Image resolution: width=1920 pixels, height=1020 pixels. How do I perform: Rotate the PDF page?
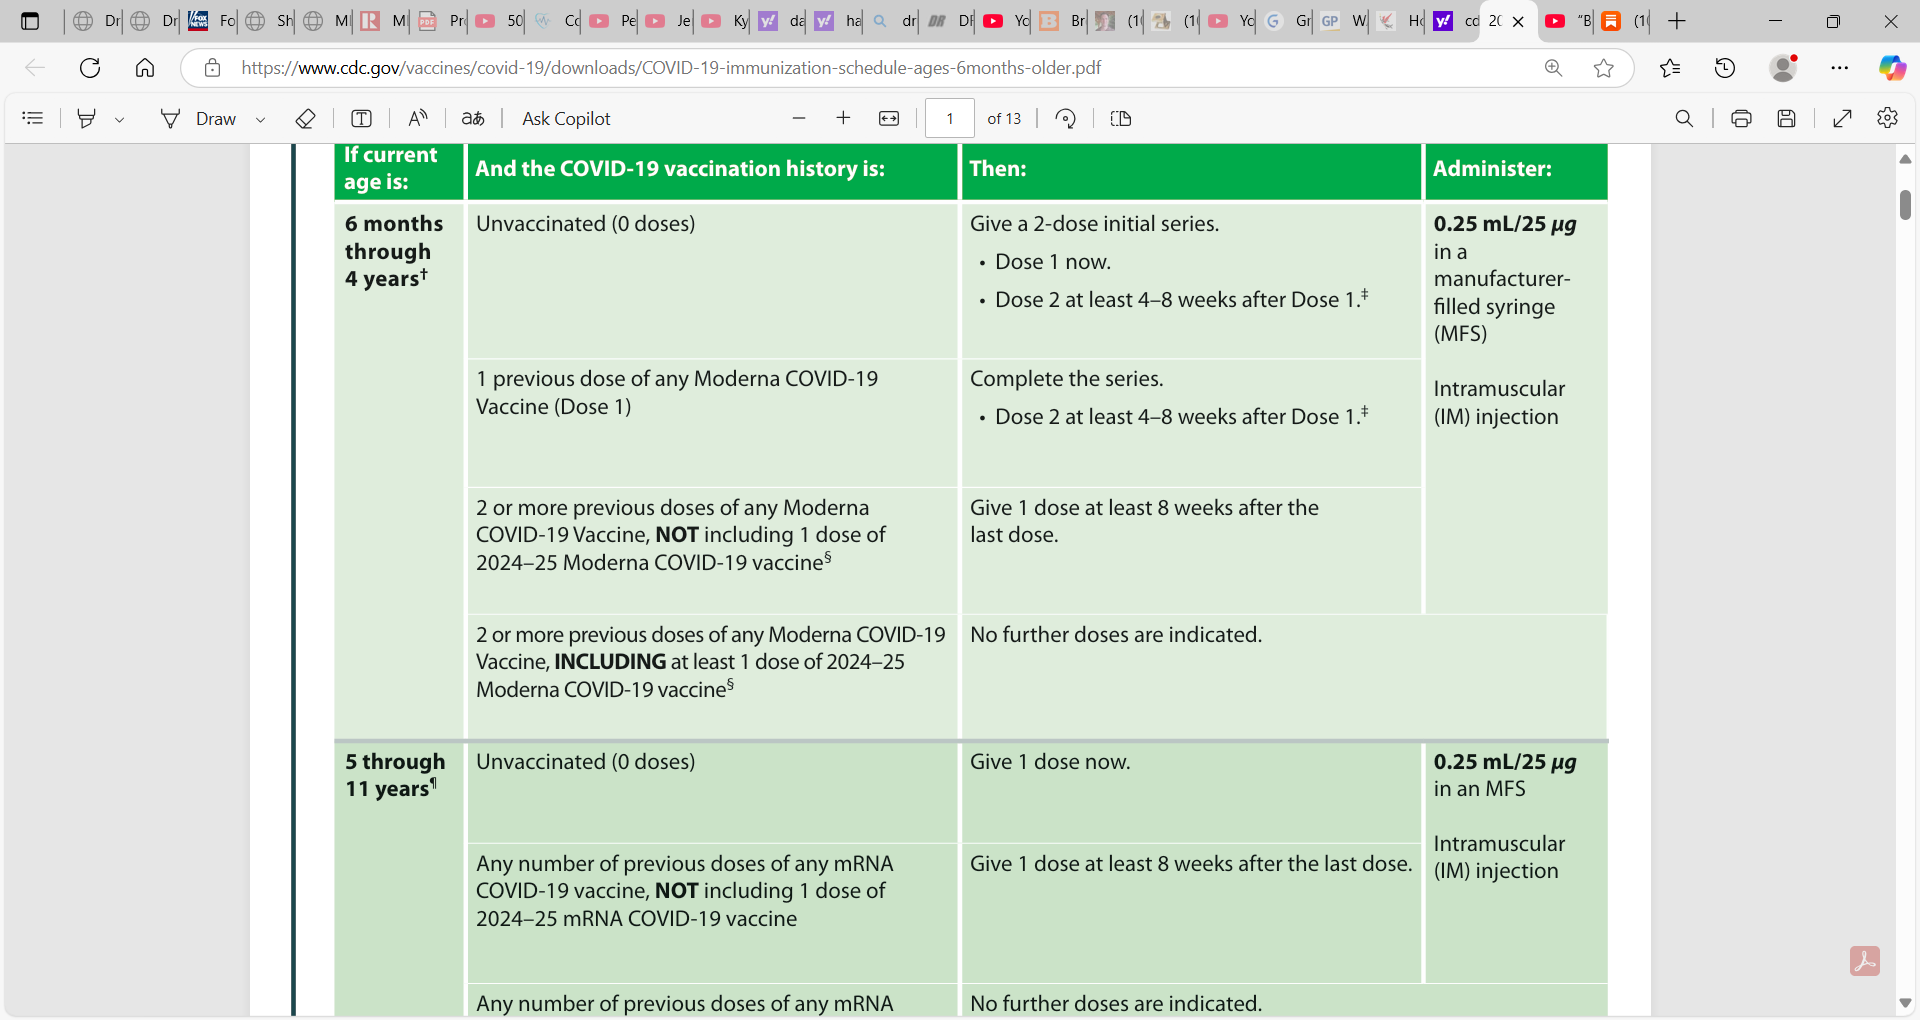coord(1066,118)
